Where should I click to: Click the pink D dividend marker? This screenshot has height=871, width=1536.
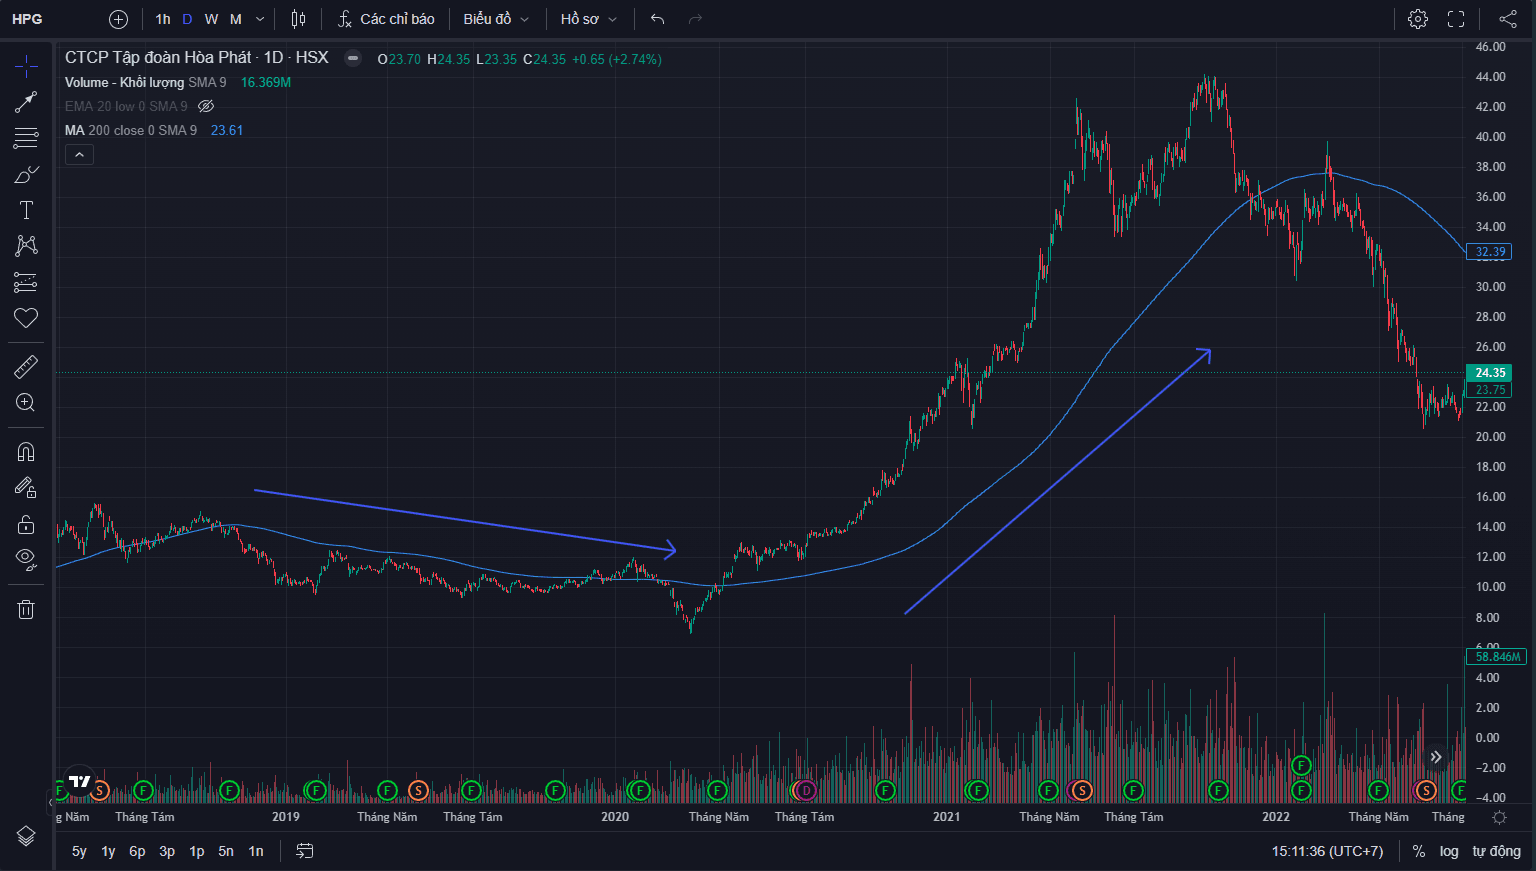(805, 791)
